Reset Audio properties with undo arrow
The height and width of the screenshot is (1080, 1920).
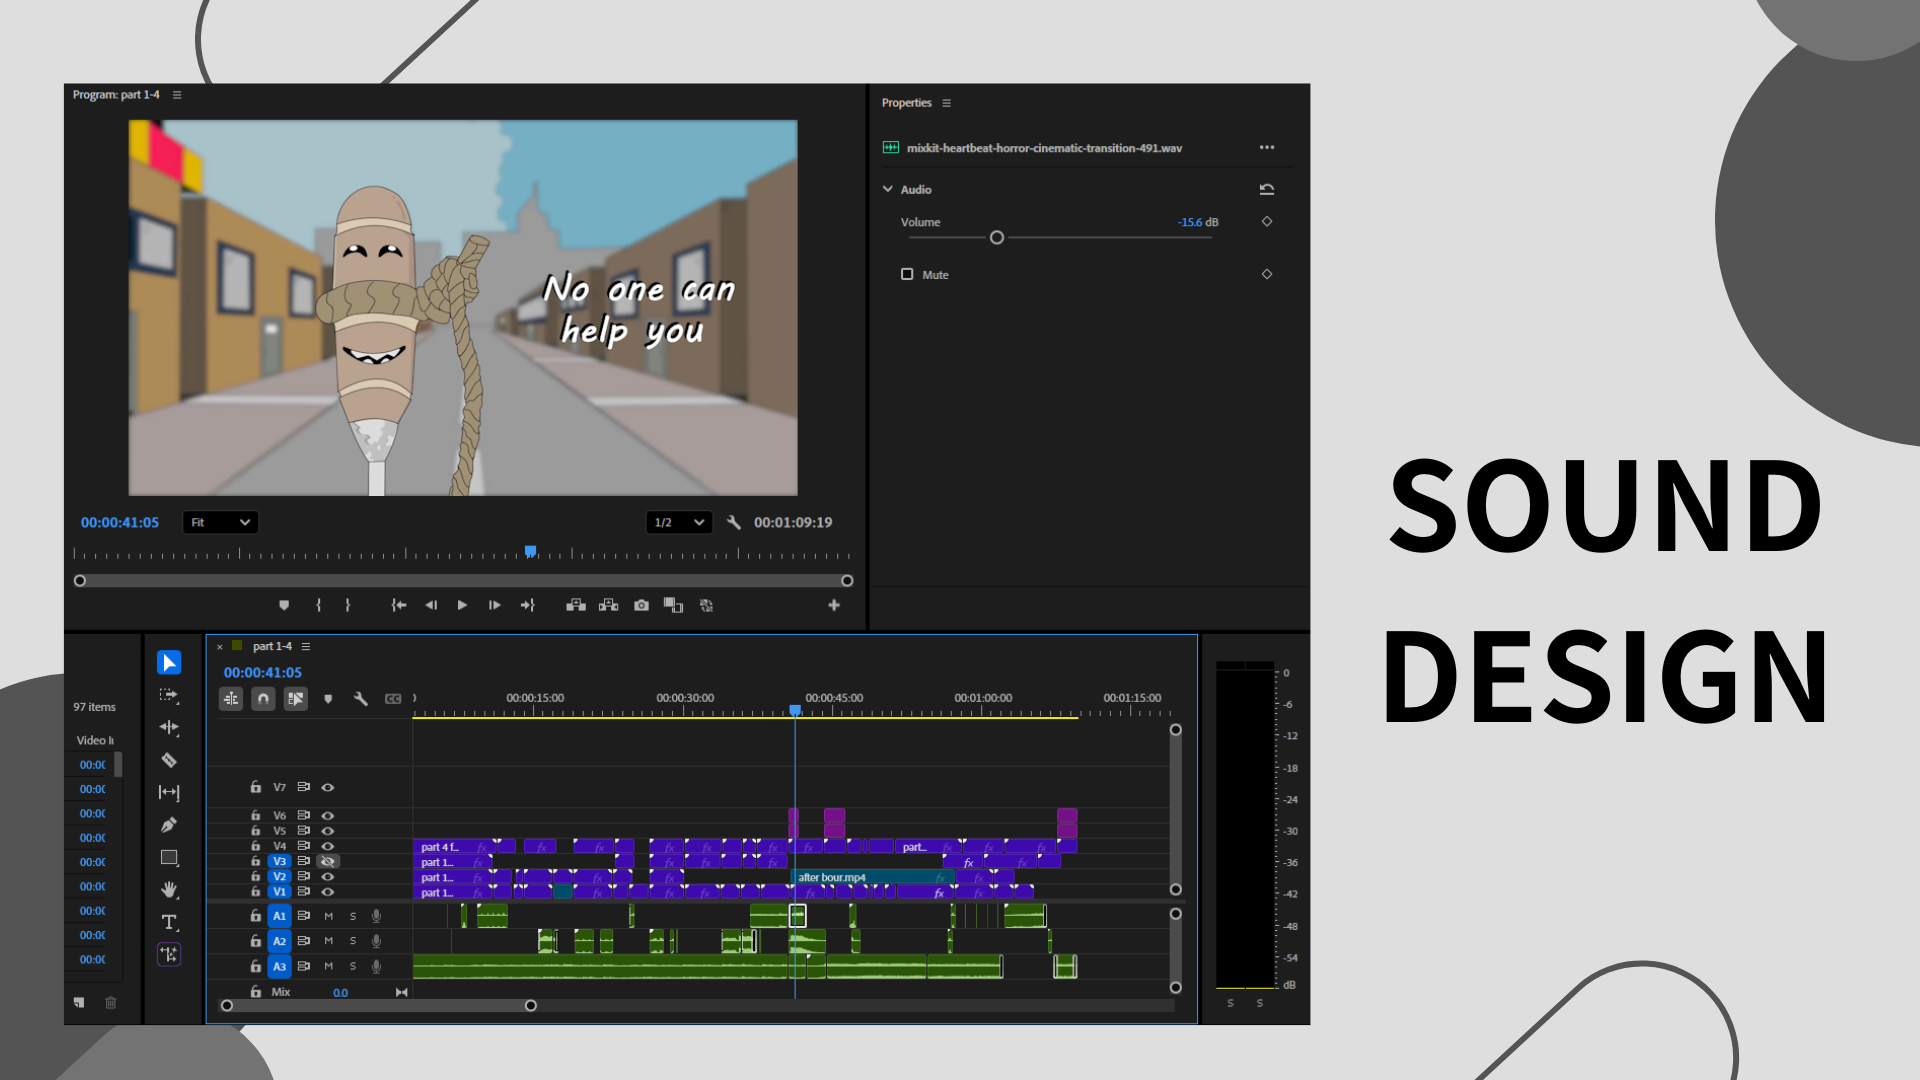pos(1267,190)
